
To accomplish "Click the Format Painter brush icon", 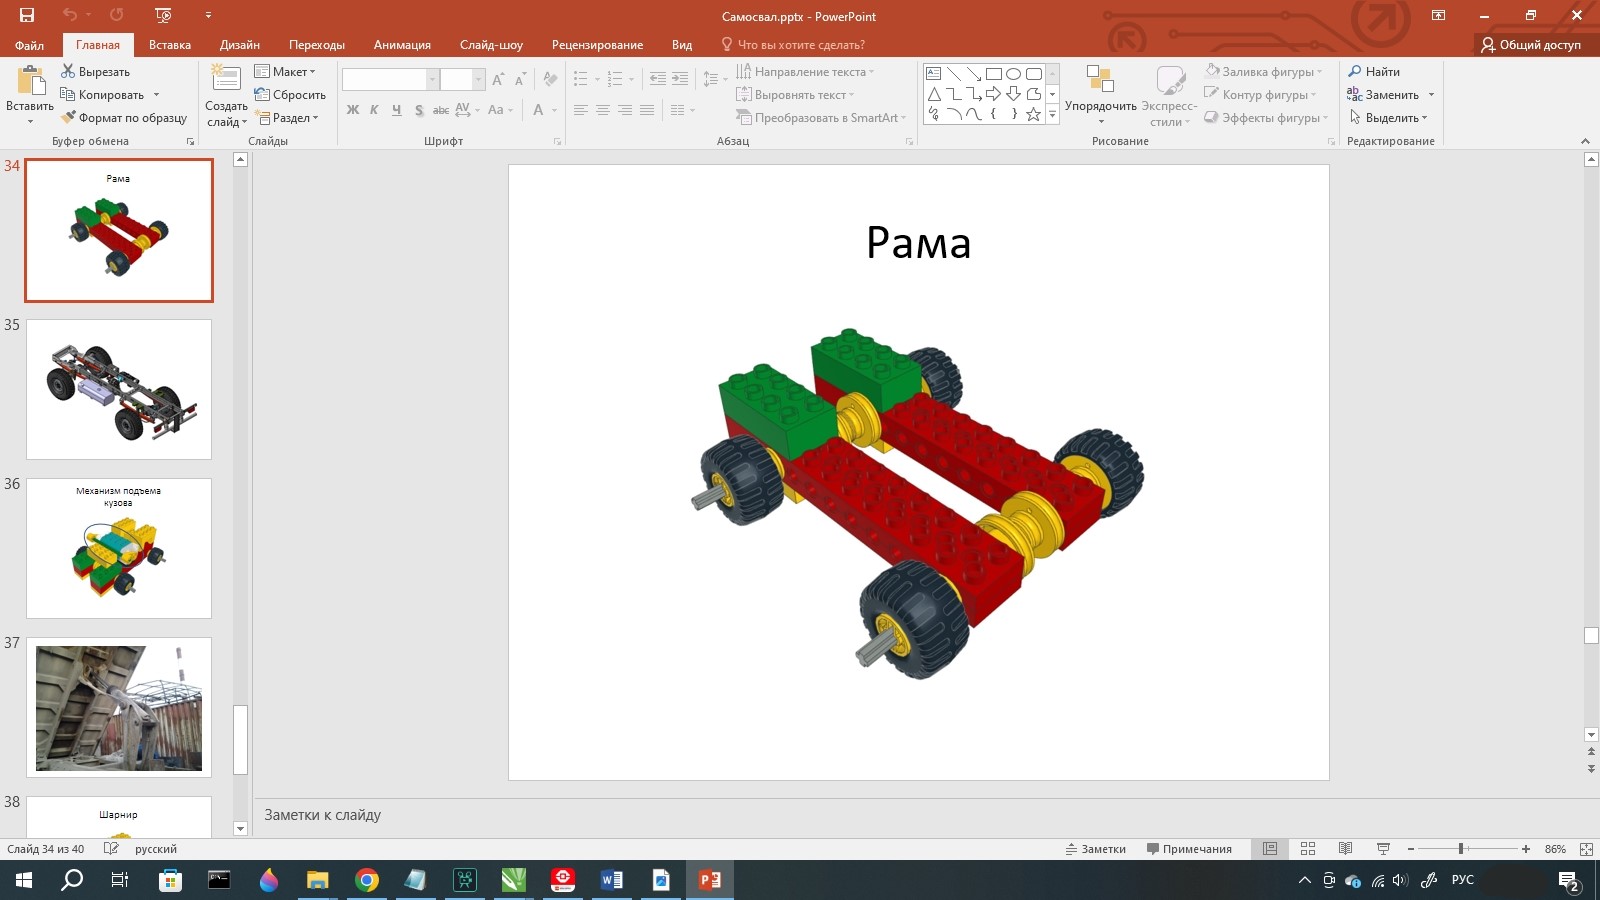I will click(x=68, y=117).
